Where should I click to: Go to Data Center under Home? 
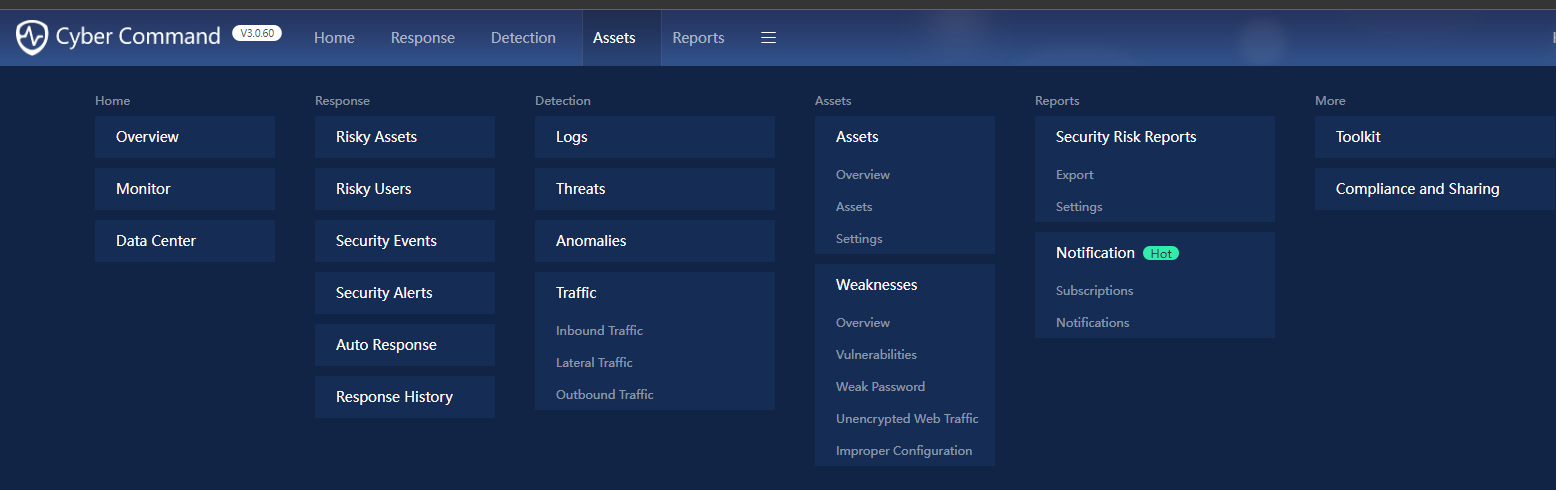coord(156,241)
